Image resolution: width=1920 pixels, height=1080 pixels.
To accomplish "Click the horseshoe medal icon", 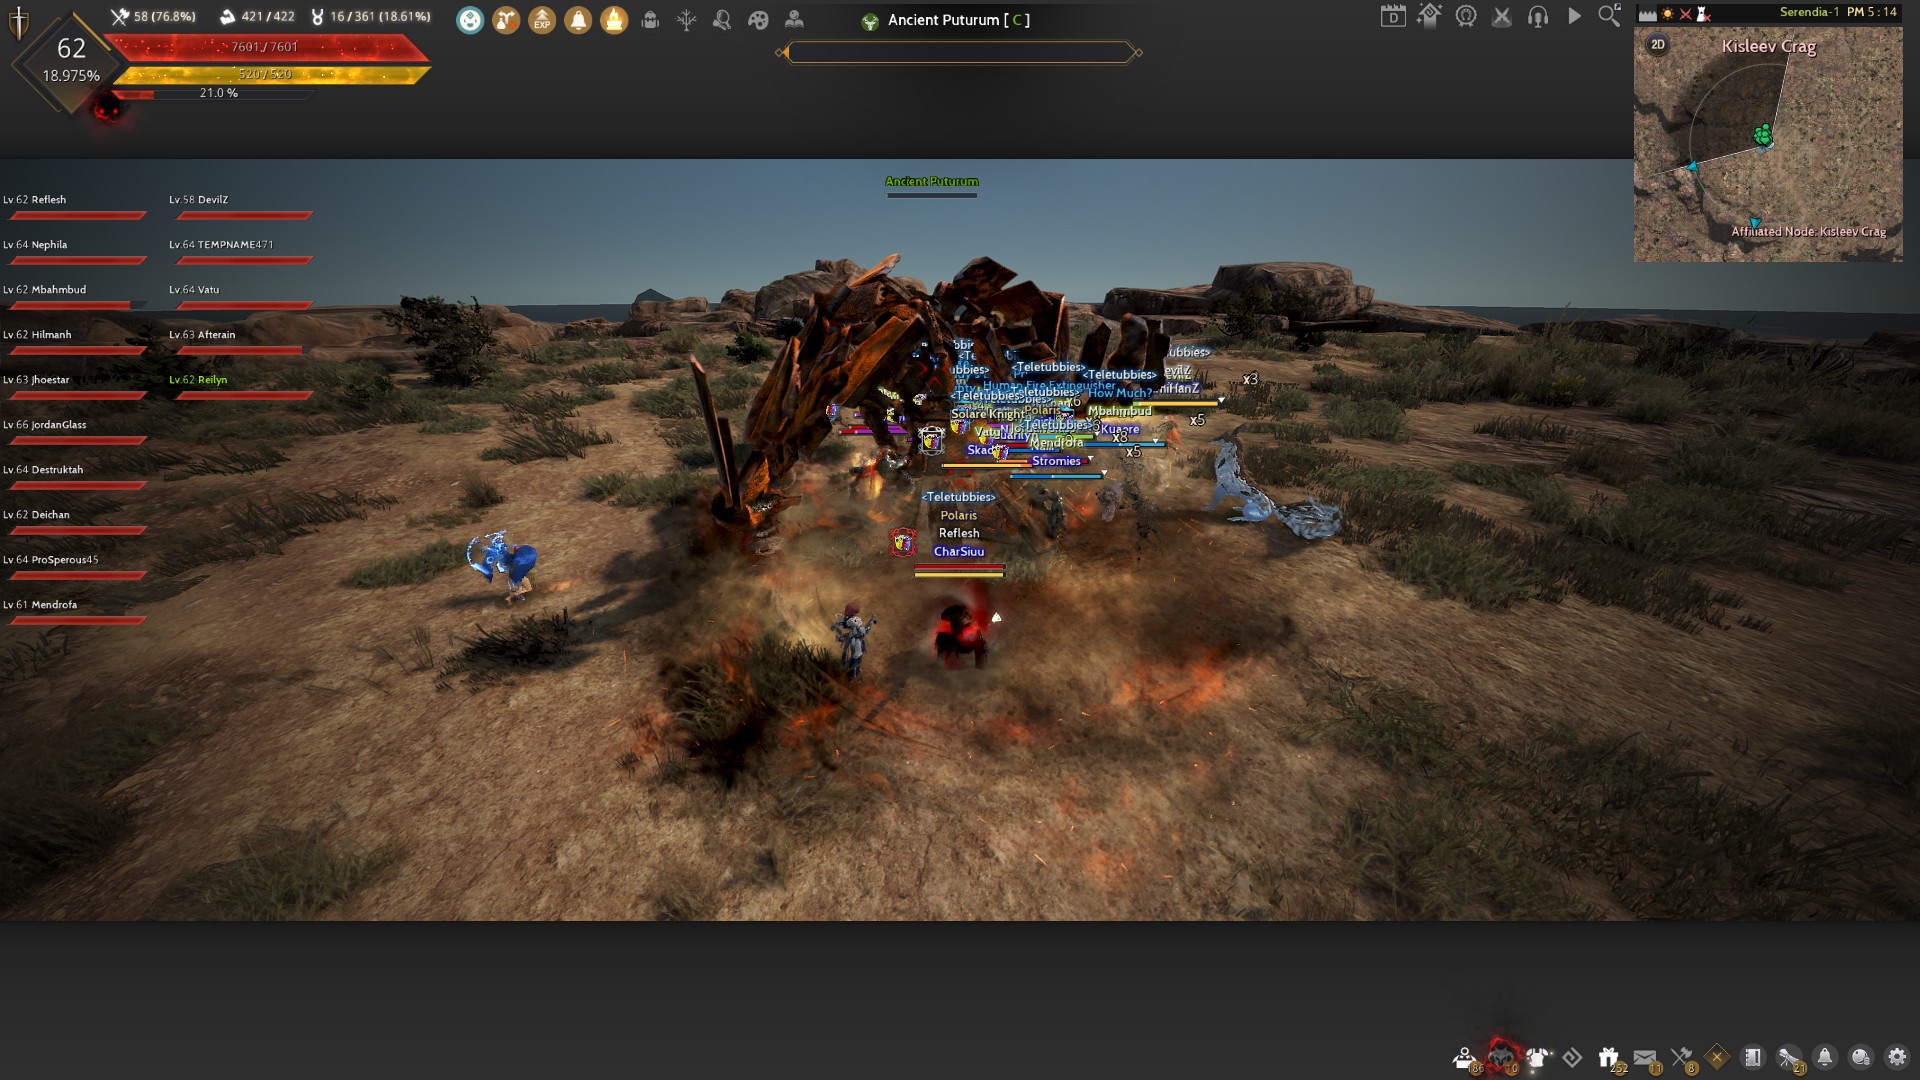I will pyautogui.click(x=1466, y=16).
